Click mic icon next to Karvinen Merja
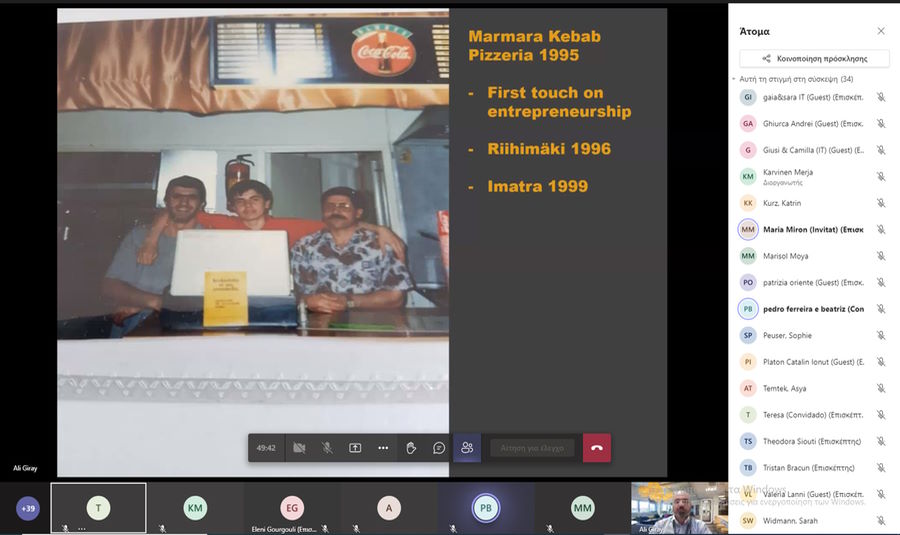The height and width of the screenshot is (535, 900). point(881,177)
